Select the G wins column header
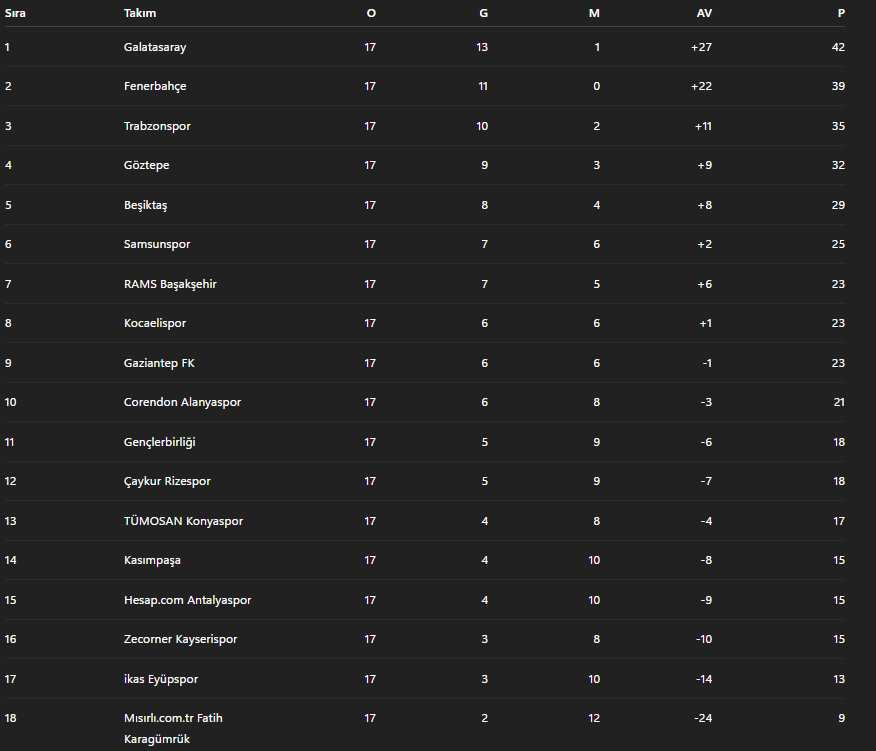The image size is (876, 751). click(484, 13)
